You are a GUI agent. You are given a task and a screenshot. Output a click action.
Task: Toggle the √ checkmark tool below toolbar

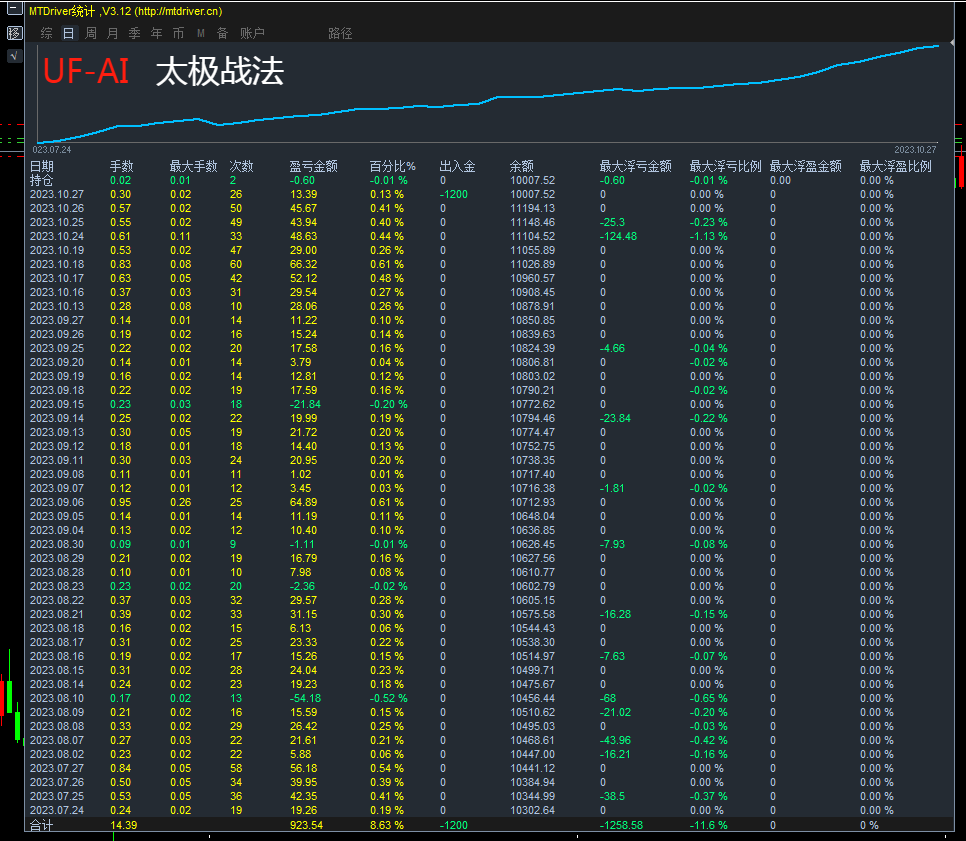[x=13, y=55]
